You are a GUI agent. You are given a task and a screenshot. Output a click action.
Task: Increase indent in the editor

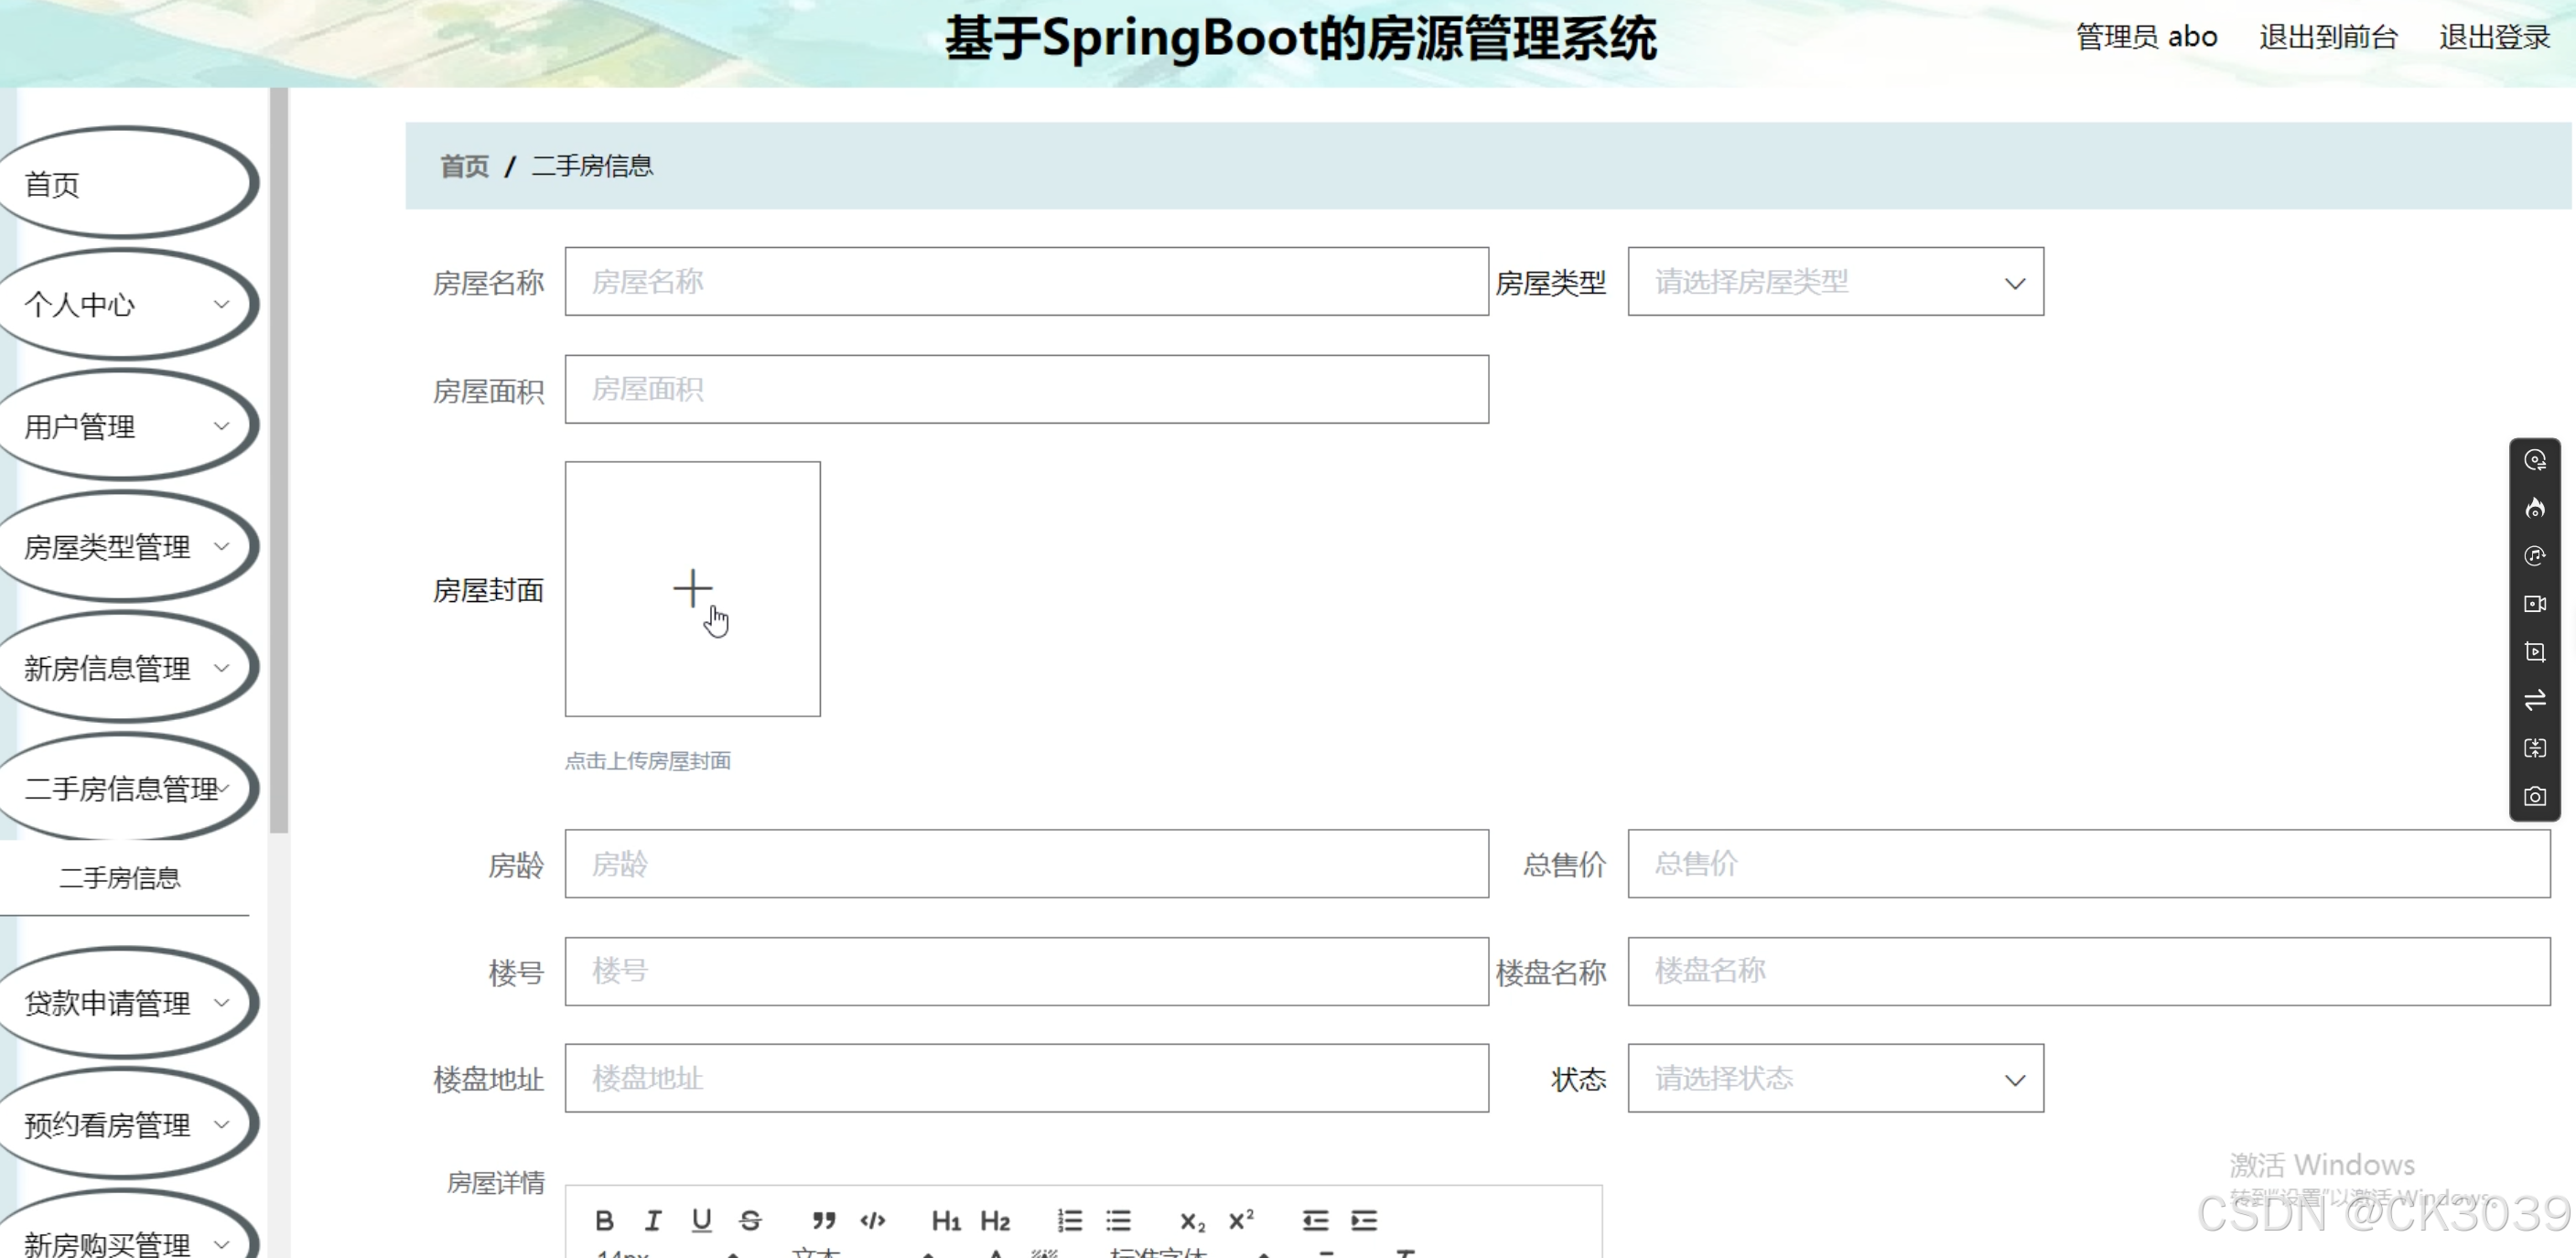pos(1364,1220)
